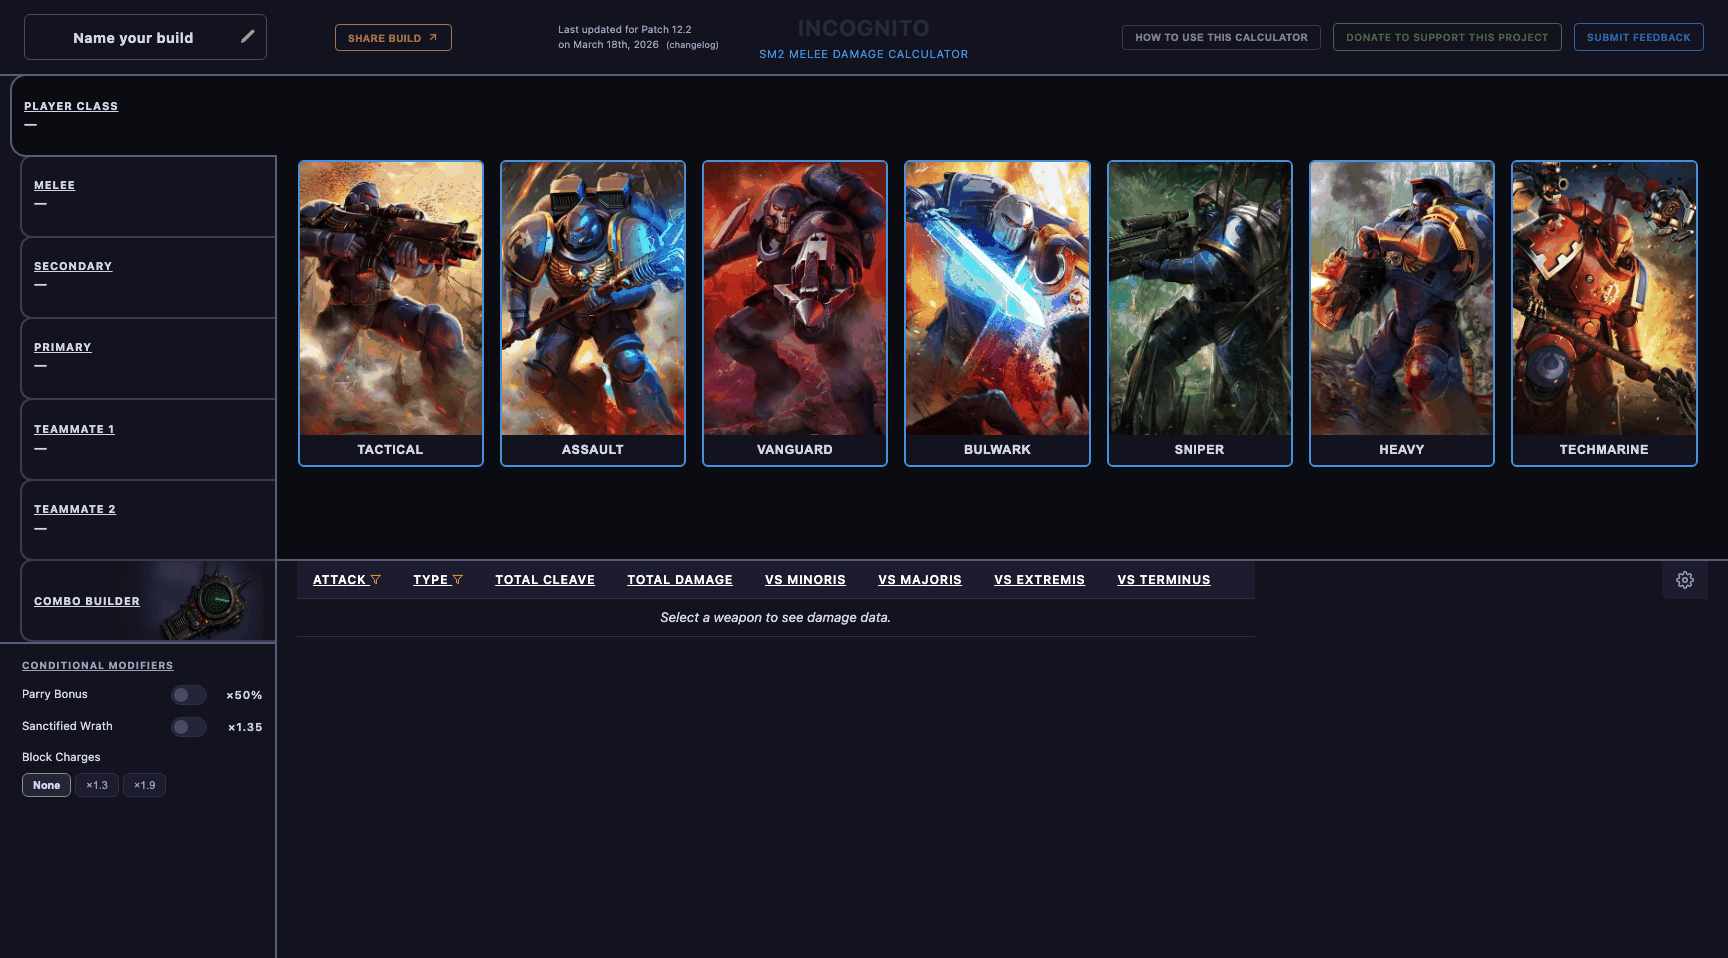
Task: Expand the Secondary section
Action: pyautogui.click(x=73, y=266)
